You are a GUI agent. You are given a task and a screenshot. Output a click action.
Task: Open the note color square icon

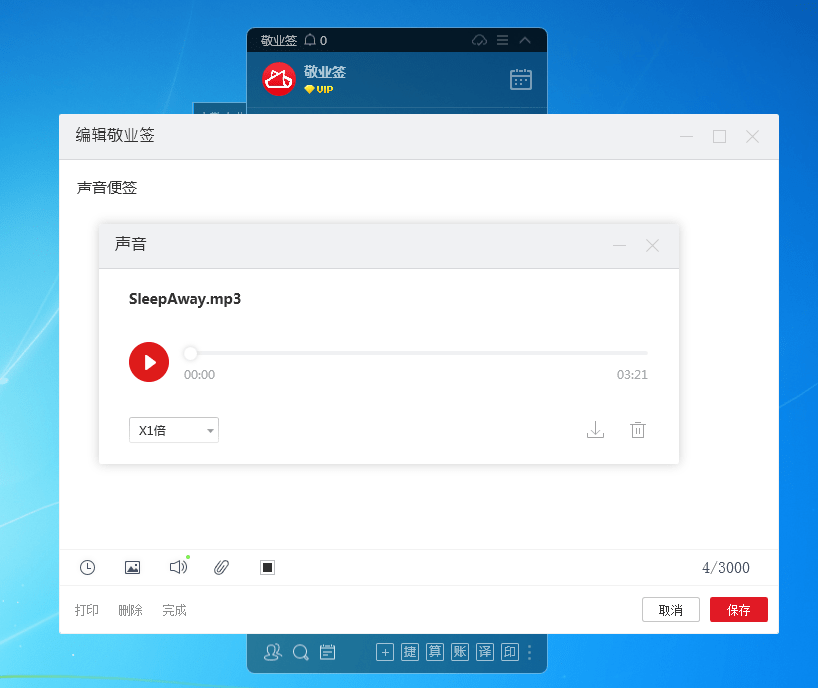click(x=268, y=568)
